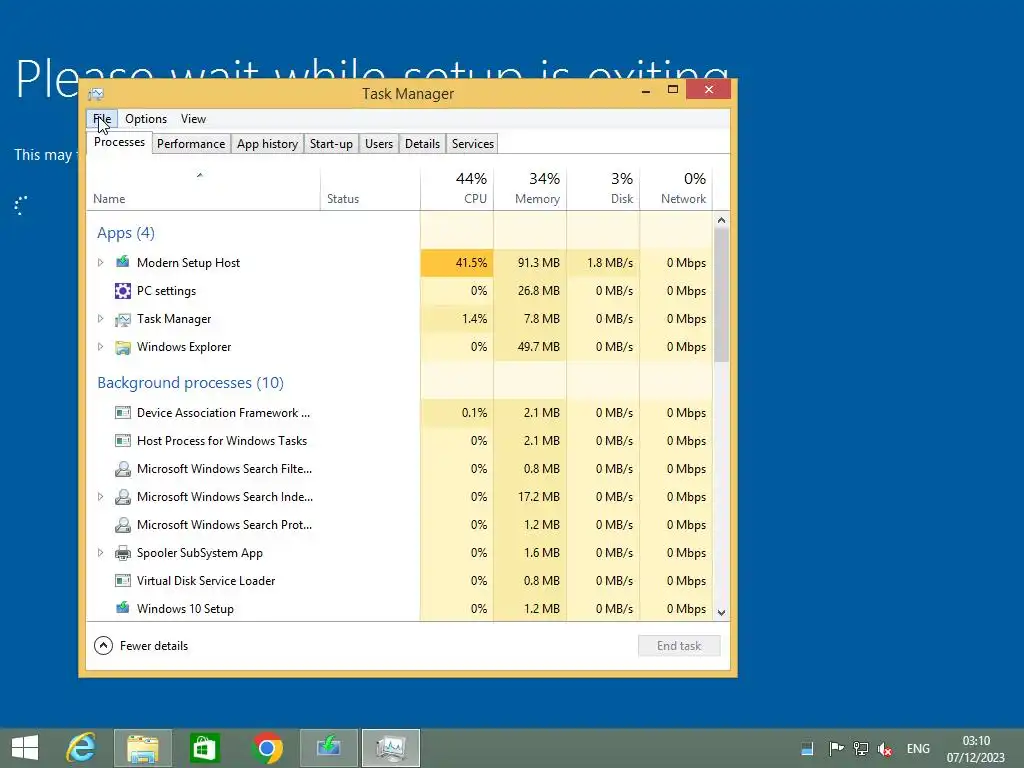Select the Processes tab
The image size is (1024, 768).
120,142
